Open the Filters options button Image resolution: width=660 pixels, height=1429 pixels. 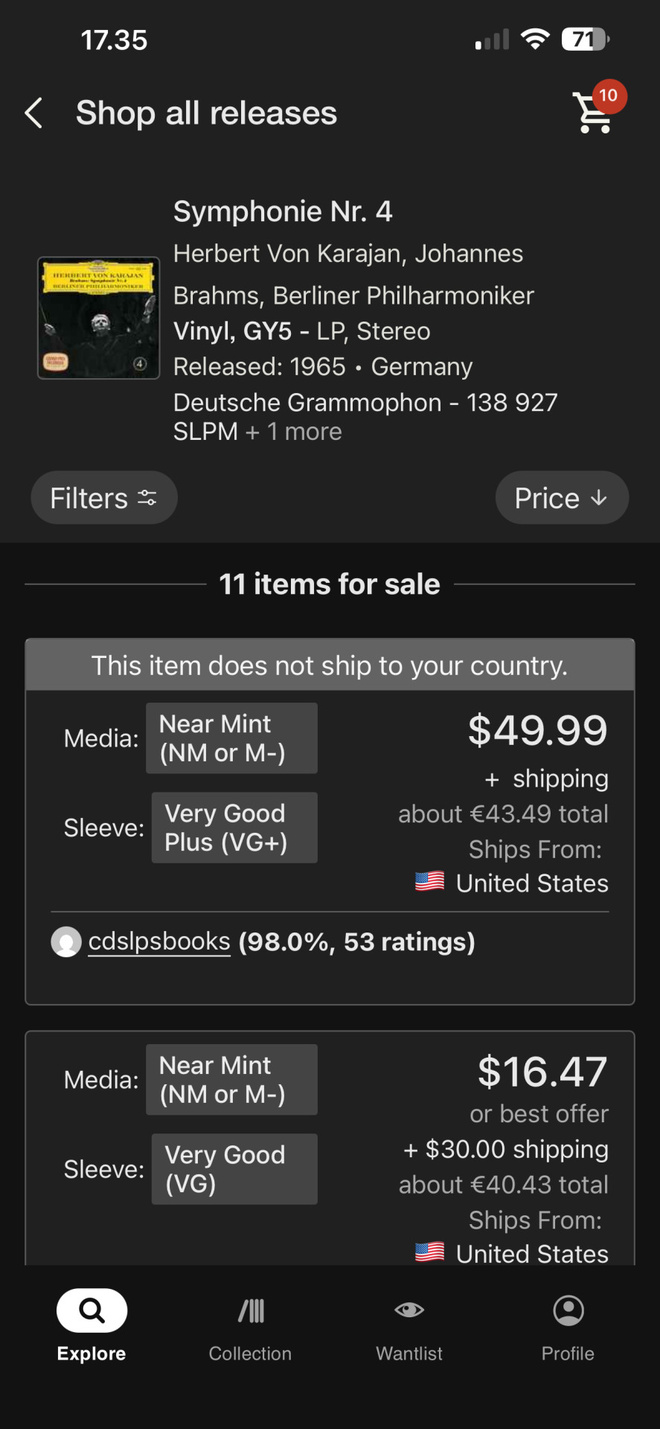click(104, 498)
